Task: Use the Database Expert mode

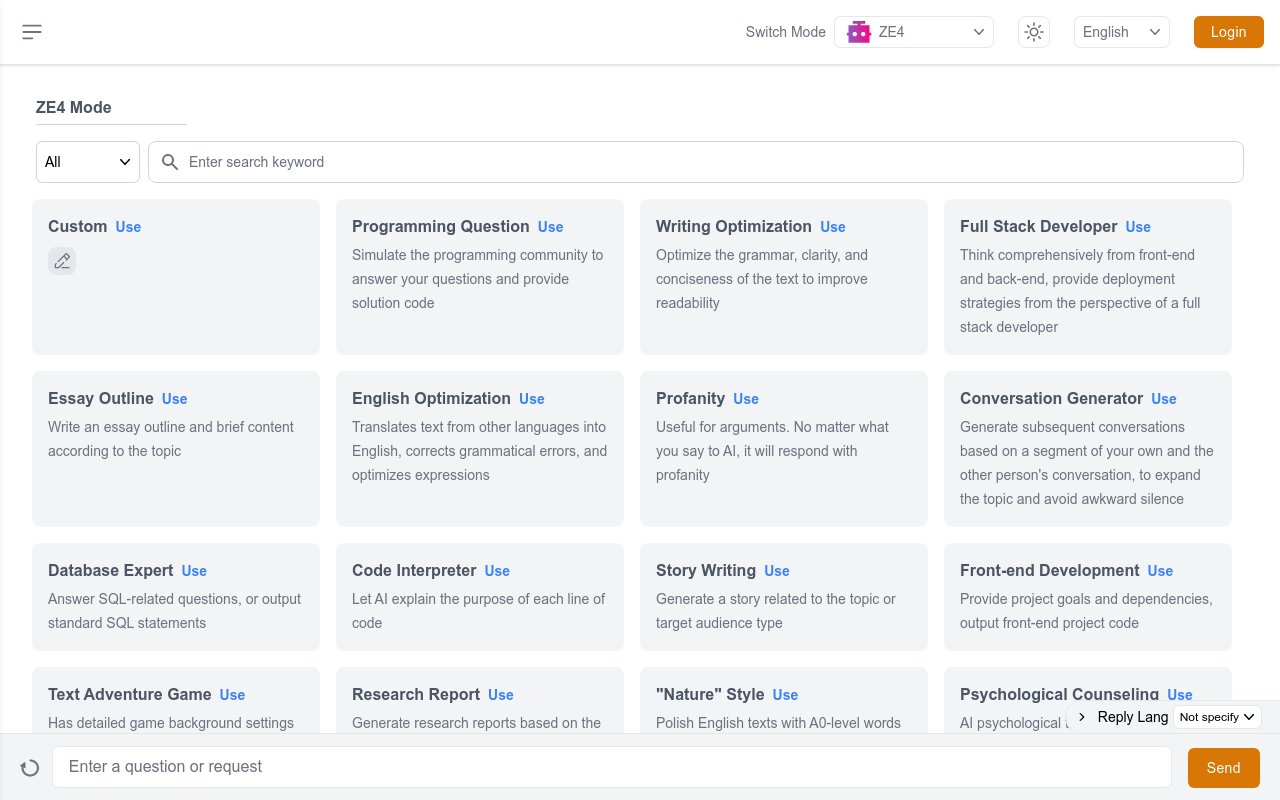Action: pos(194,571)
